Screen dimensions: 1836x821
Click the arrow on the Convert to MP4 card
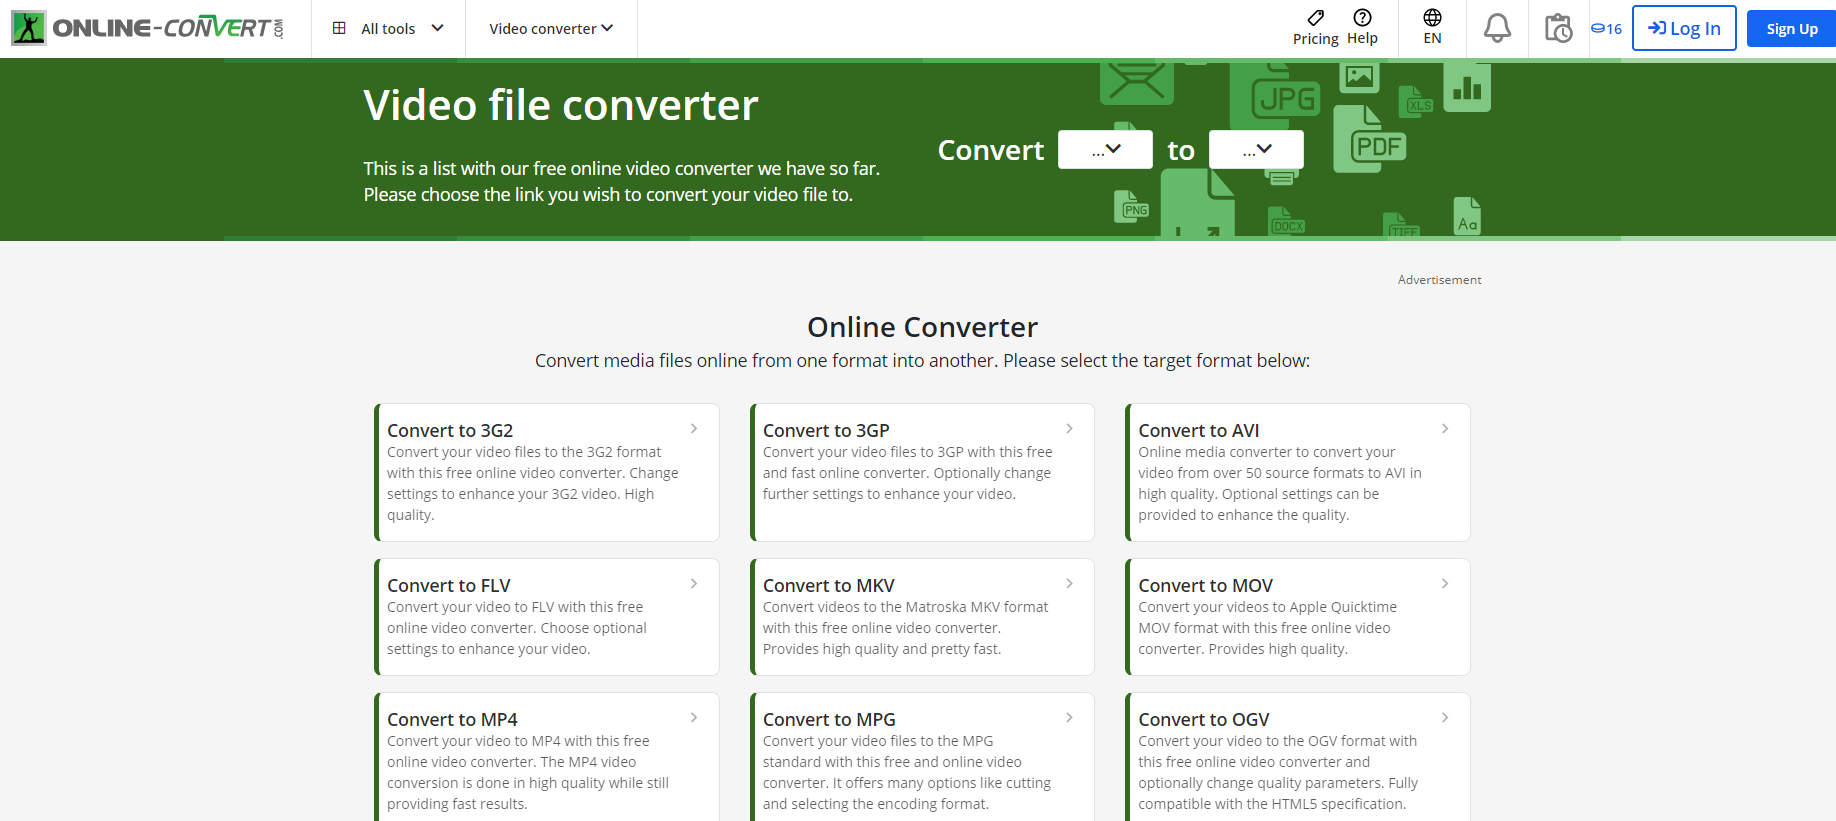click(694, 717)
